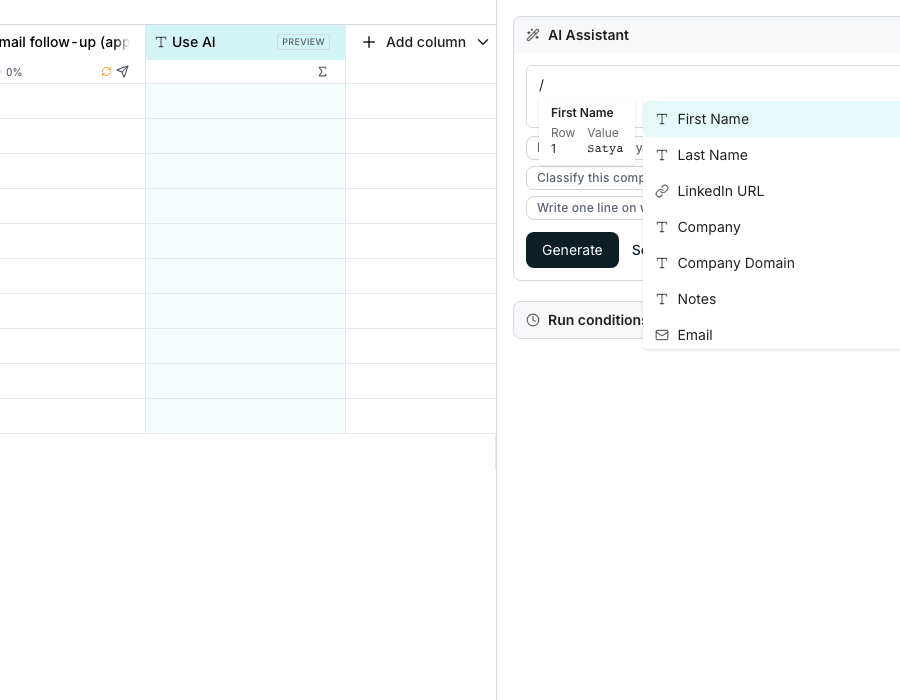Viewport: 900px width, 700px height.
Task: Click the magic wand AI Assistant icon
Action: [x=533, y=35]
